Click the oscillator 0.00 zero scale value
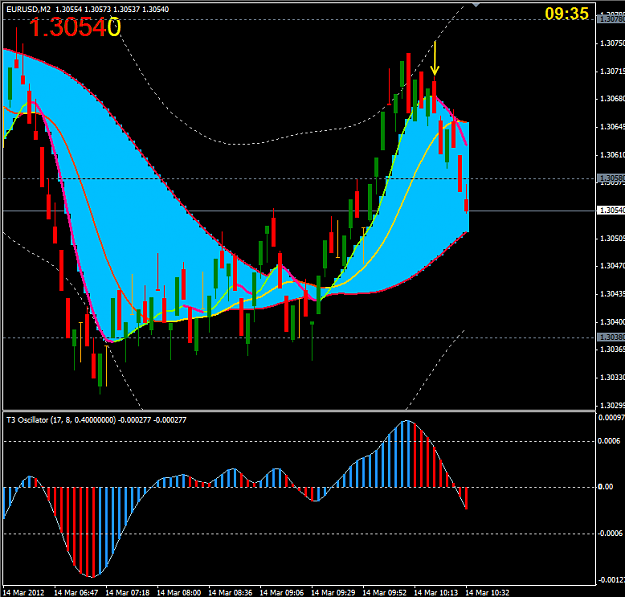 point(605,487)
